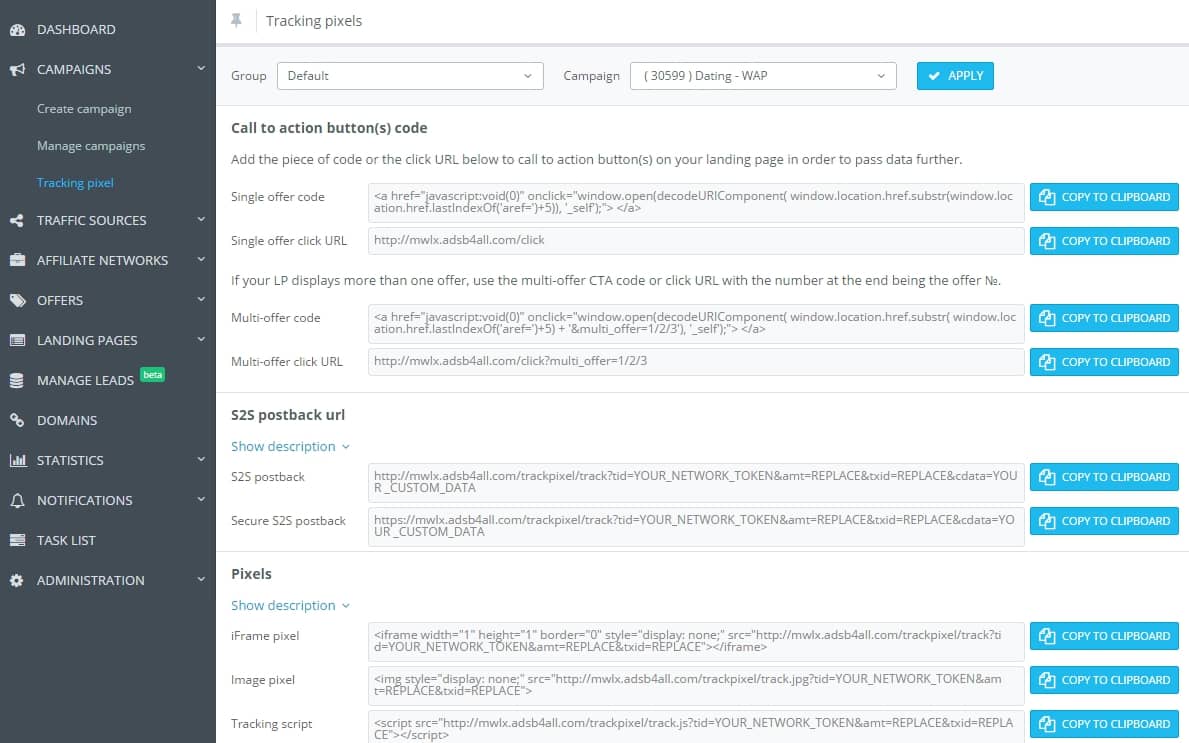Open Manage campaigns in sidebar
The height and width of the screenshot is (743, 1189).
[x=91, y=146]
